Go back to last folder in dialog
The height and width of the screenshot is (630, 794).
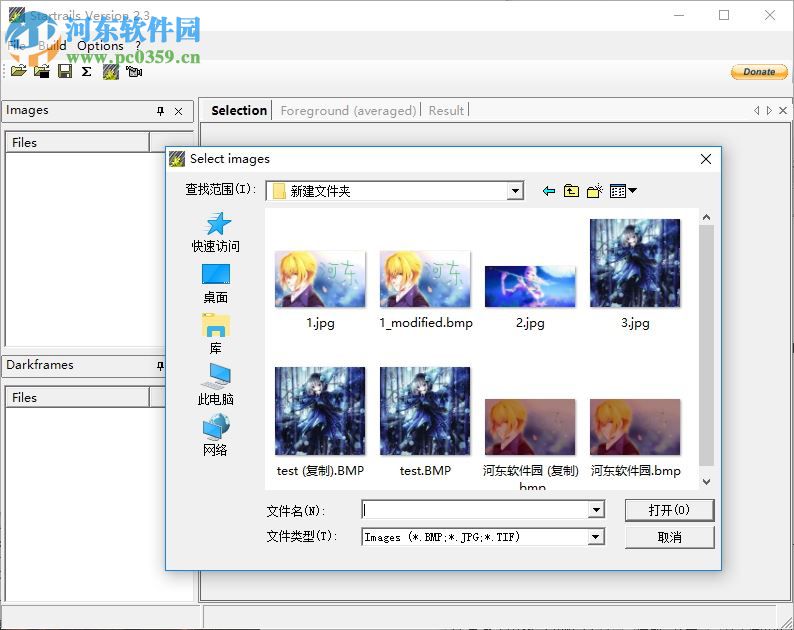(549, 191)
